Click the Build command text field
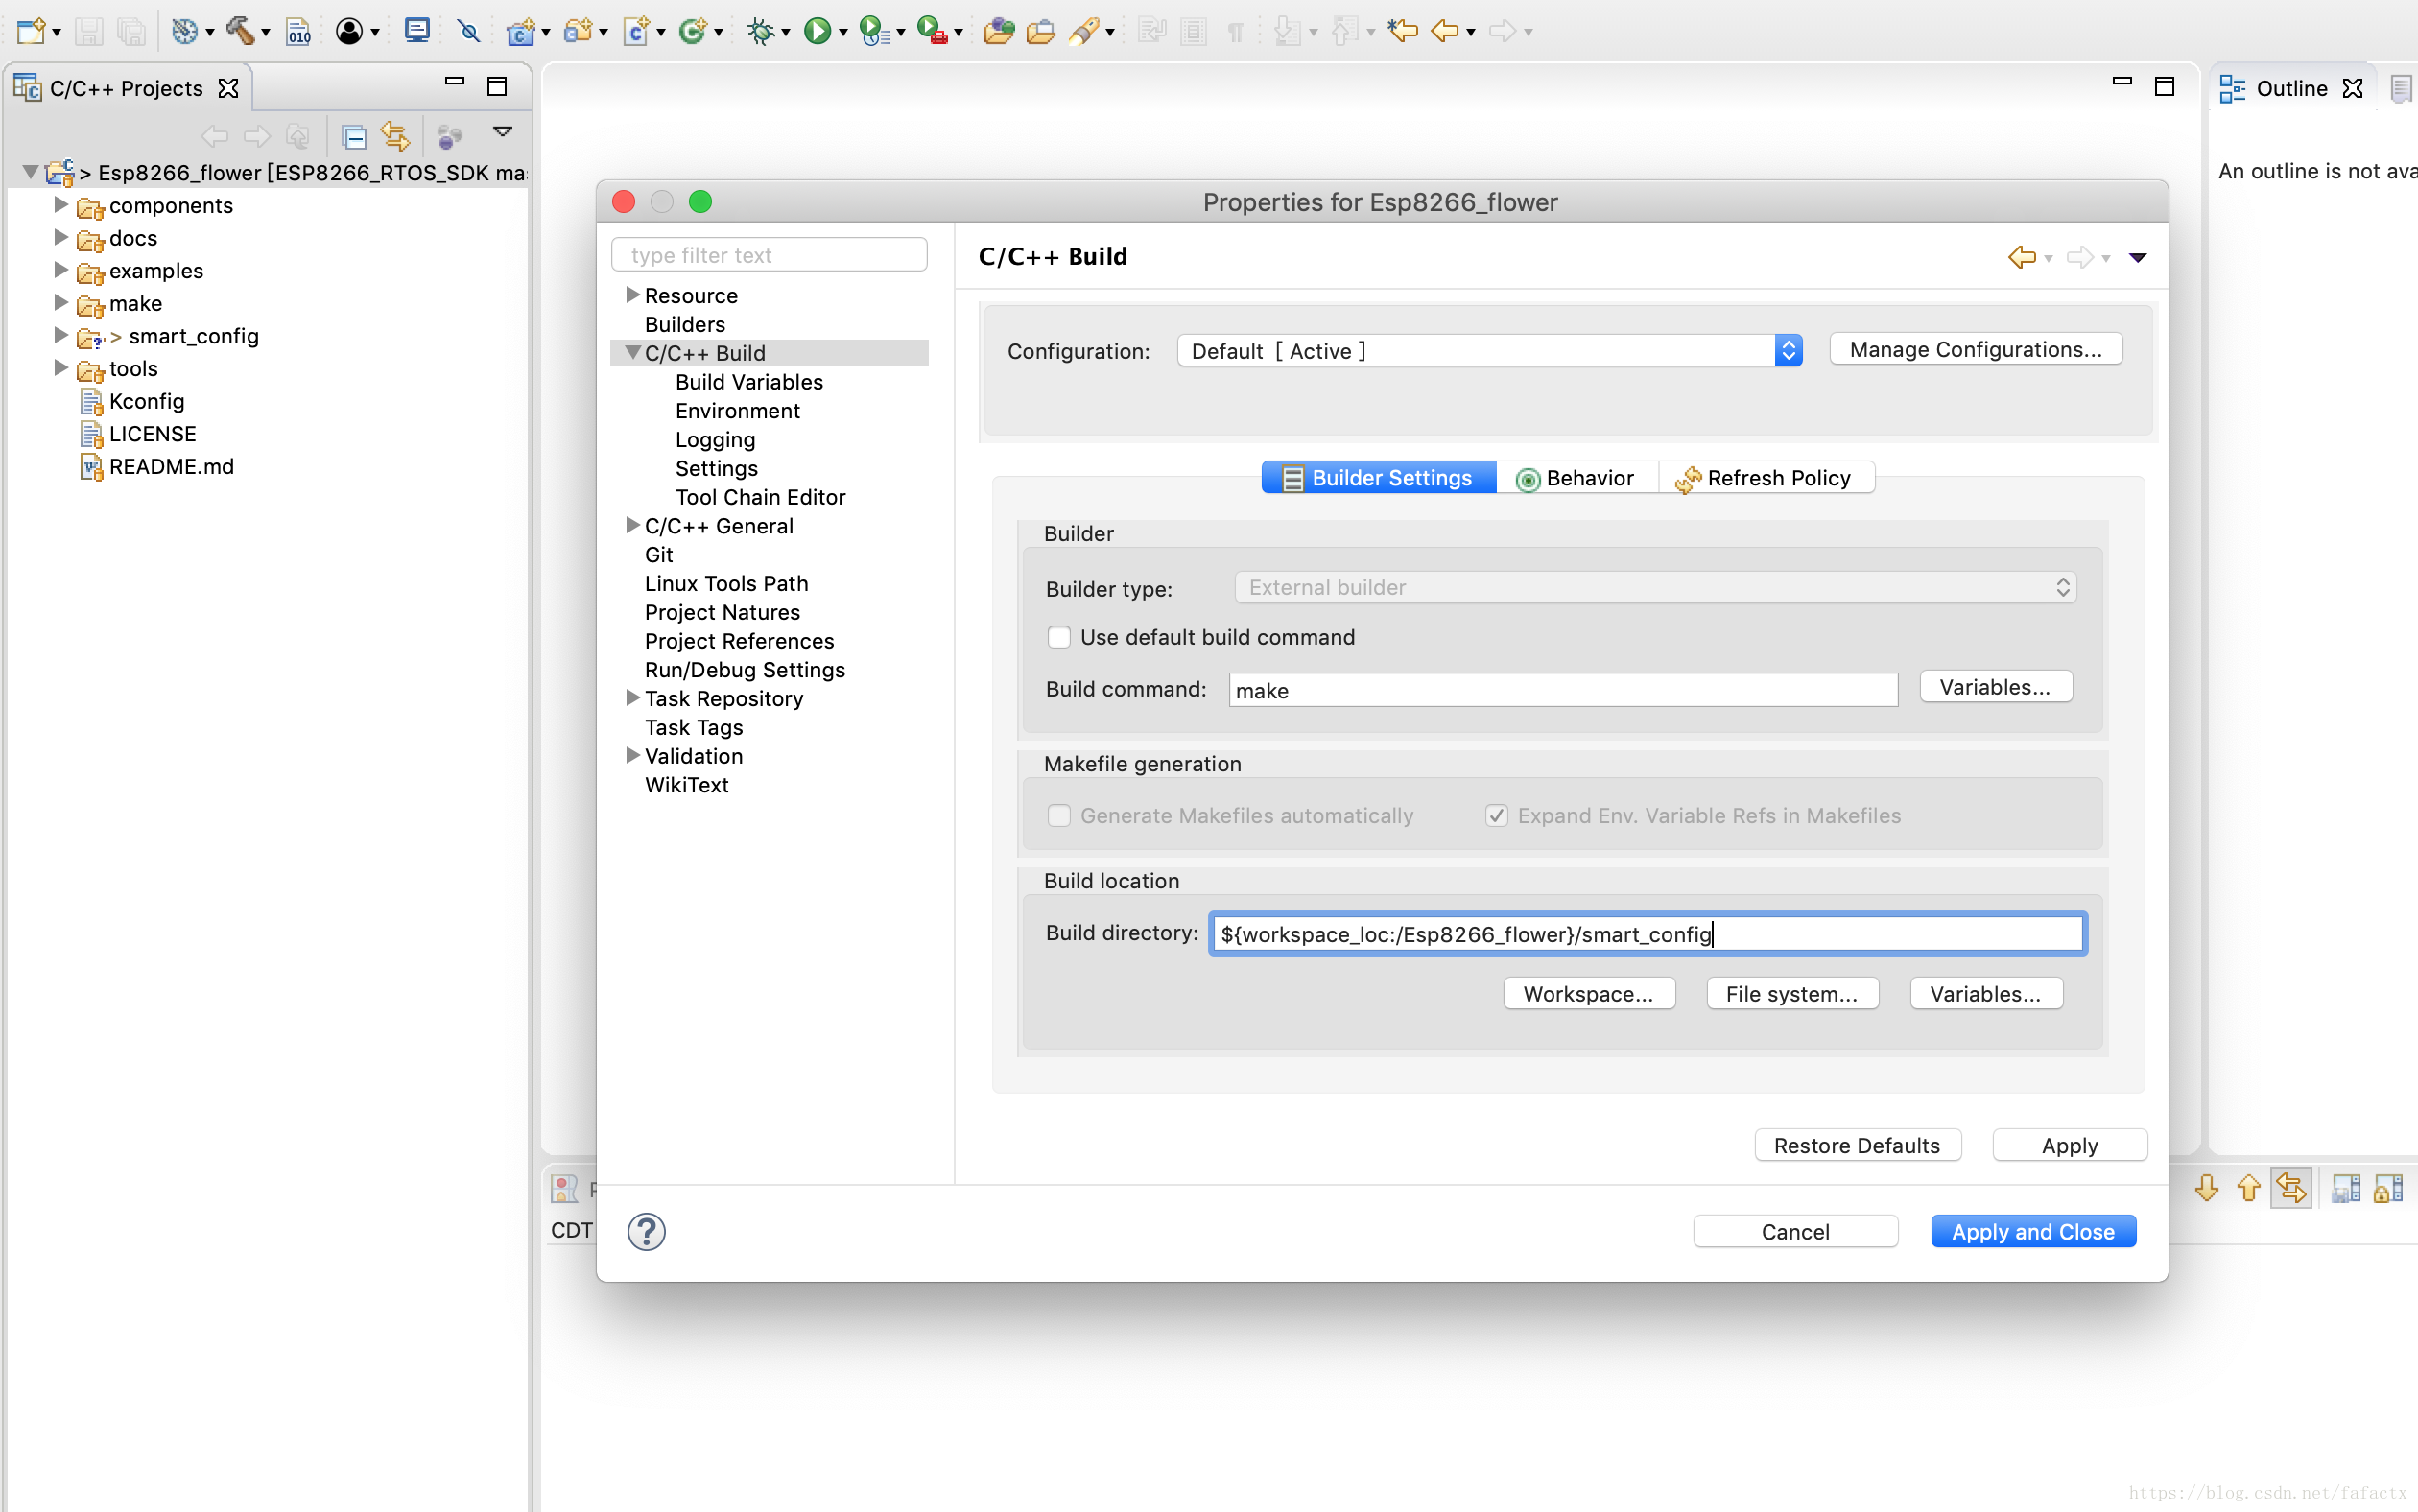The height and width of the screenshot is (1512, 2418). pos(1562,690)
